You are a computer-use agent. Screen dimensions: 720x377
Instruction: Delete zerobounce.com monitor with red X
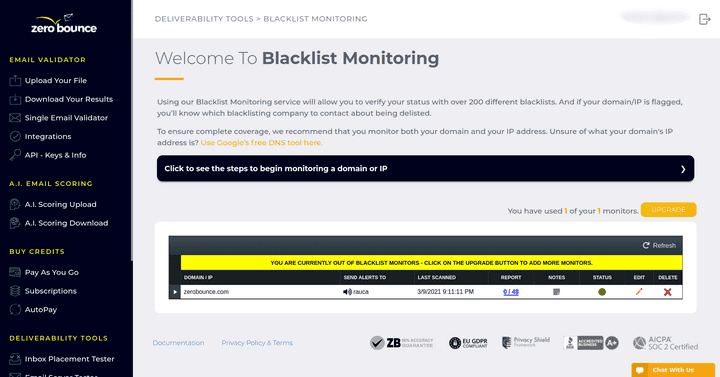(668, 292)
